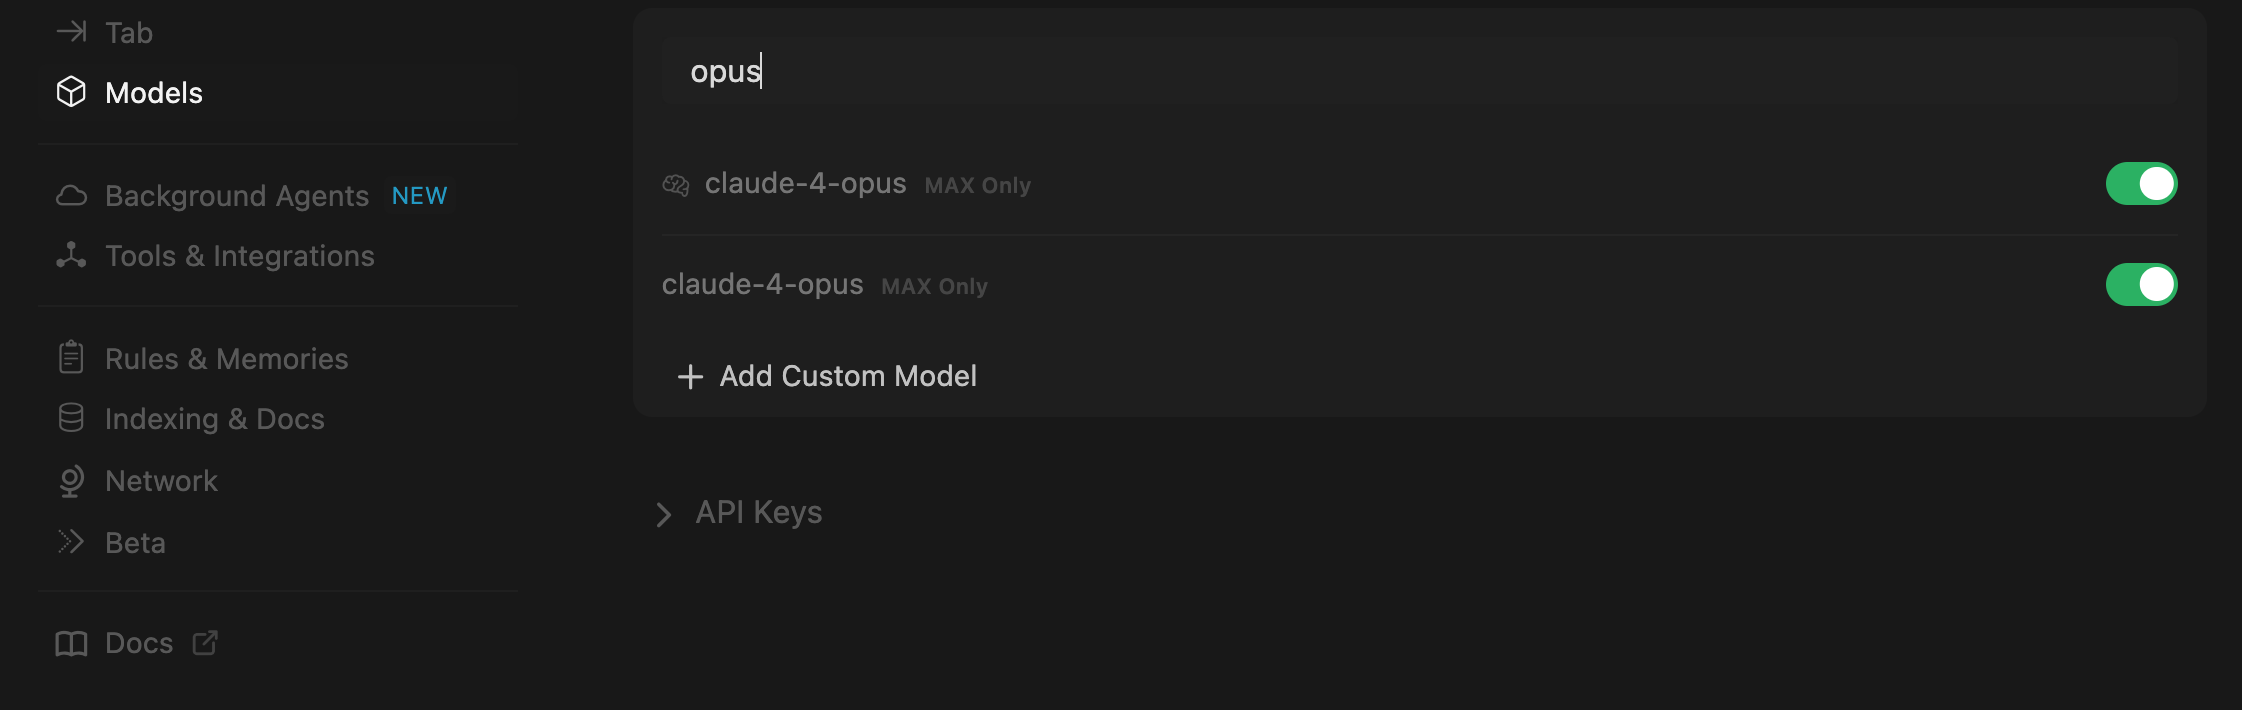Screen dimensions: 2242x710
Task: Open the Docs link in sidebar
Action: pos(137,643)
